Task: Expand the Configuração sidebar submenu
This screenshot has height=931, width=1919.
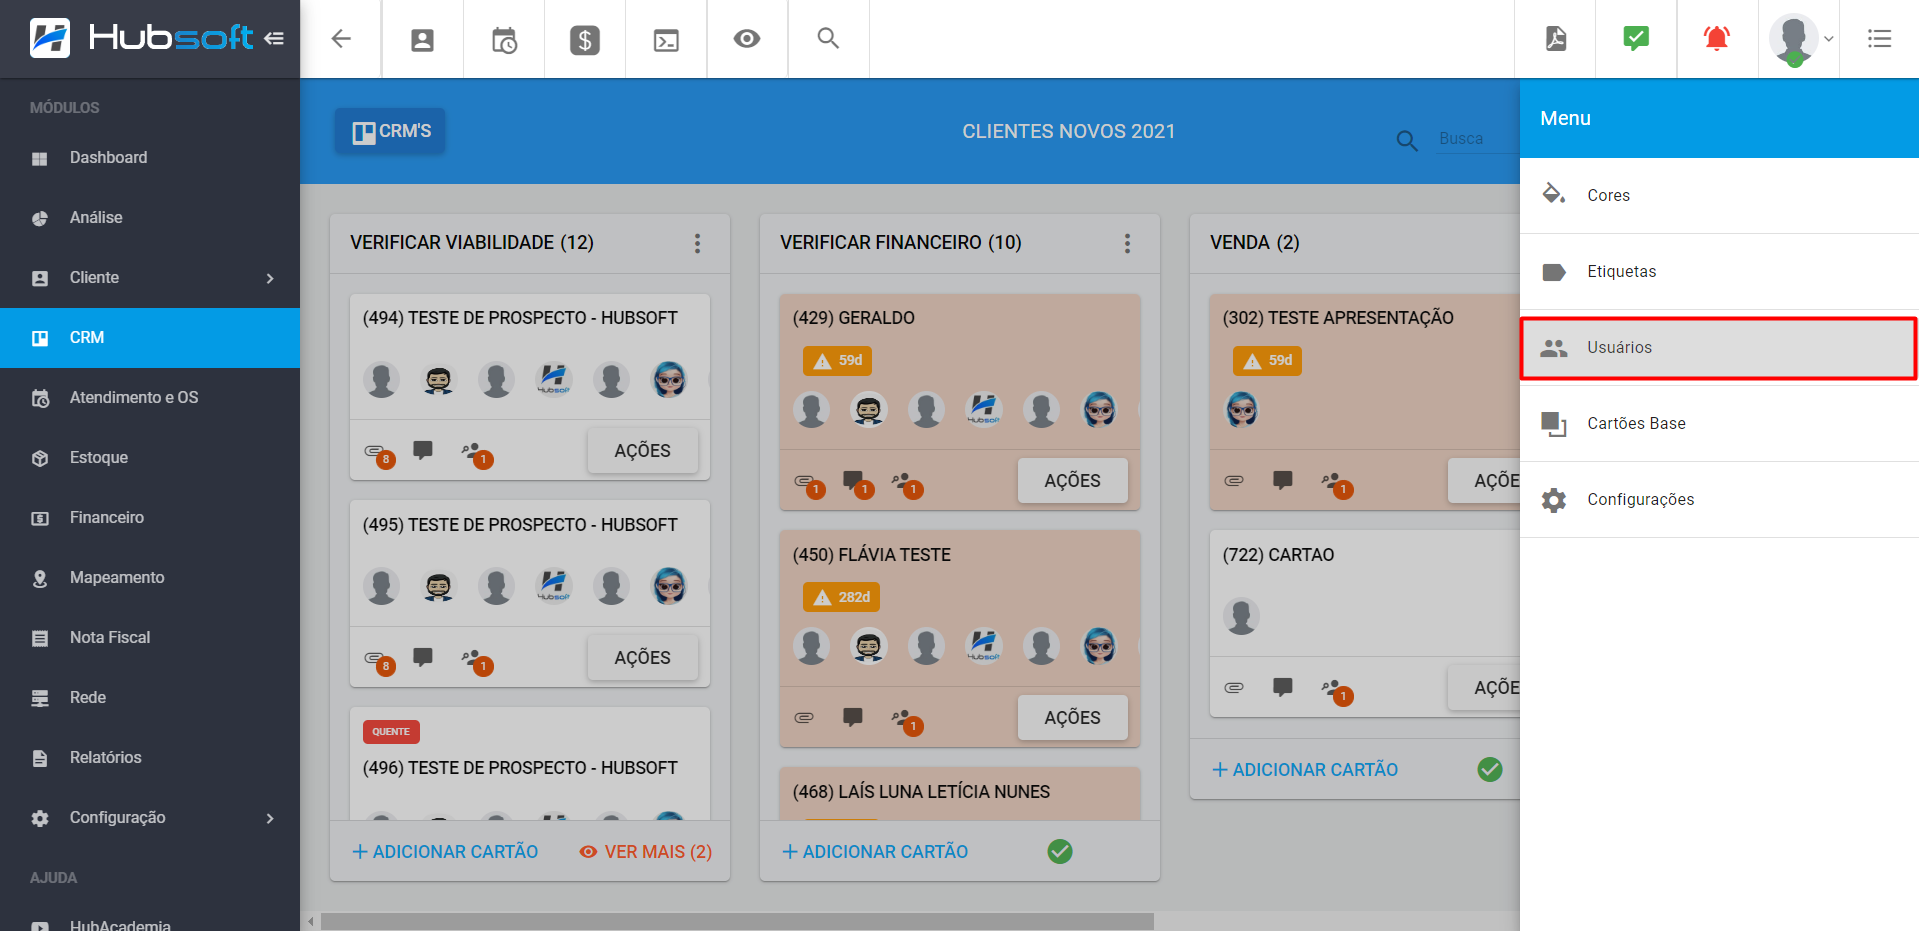Action: click(x=269, y=818)
